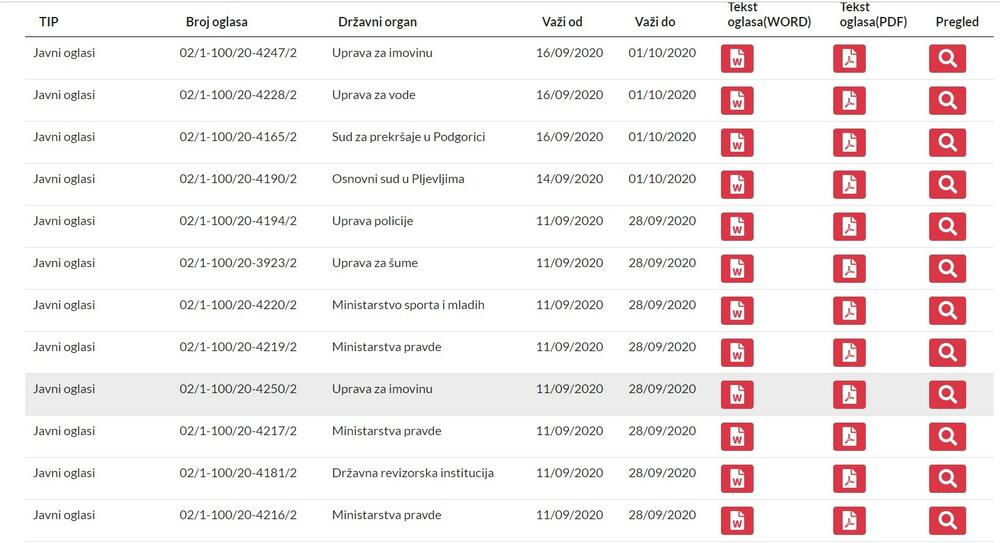
Task: Click the "Važi do" column header
Action: coord(654,22)
